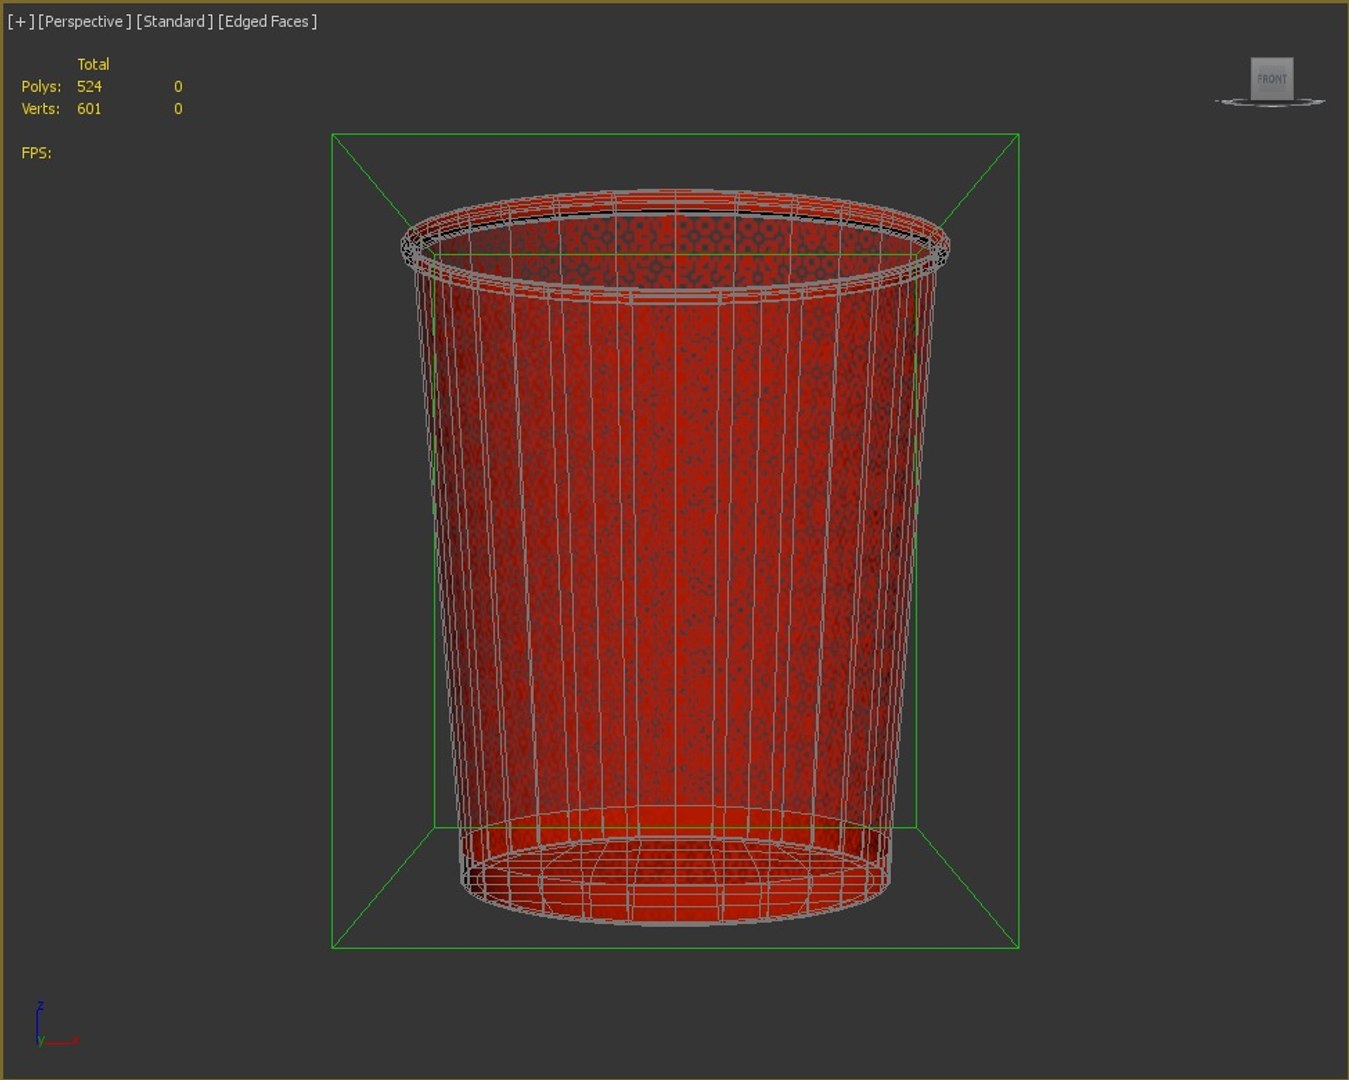Click the Total column header
Image resolution: width=1349 pixels, height=1080 pixels.
pyautogui.click(x=93, y=64)
